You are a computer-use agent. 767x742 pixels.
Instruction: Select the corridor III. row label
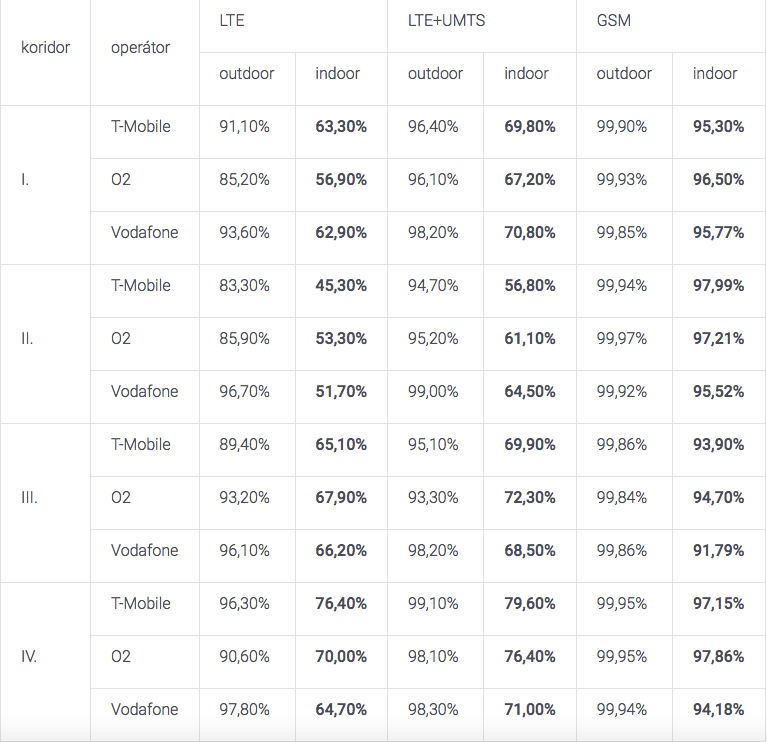(29, 497)
